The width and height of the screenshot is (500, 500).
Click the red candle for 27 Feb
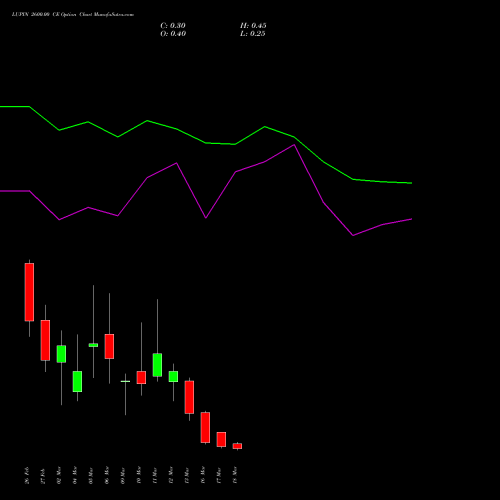tap(45, 340)
